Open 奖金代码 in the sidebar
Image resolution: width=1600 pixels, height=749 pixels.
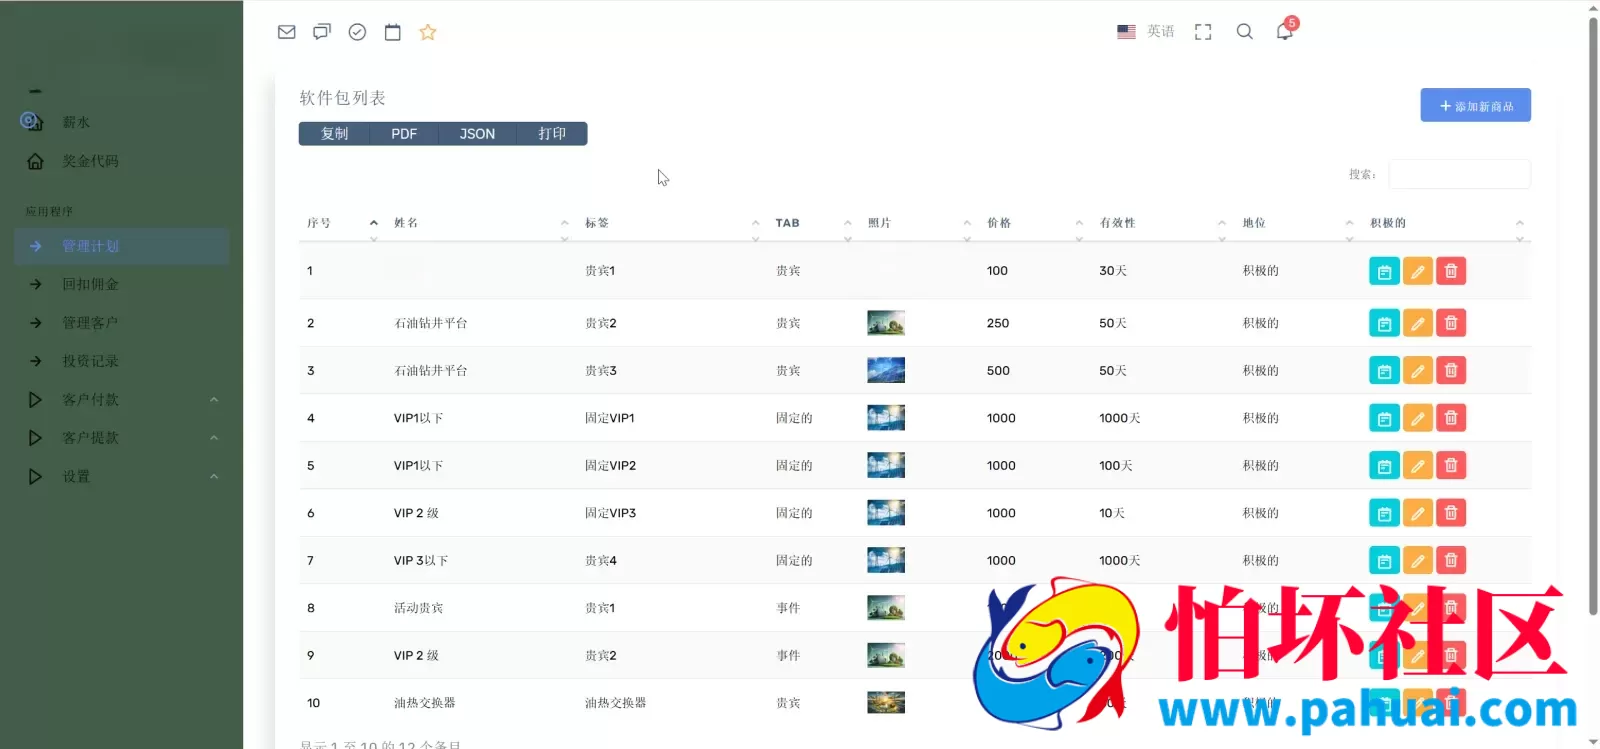[x=90, y=161]
